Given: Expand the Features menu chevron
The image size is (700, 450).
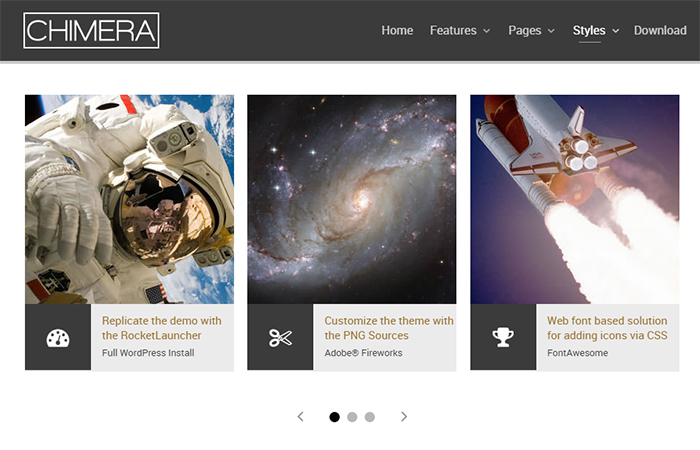Looking at the screenshot, I should tap(487, 31).
